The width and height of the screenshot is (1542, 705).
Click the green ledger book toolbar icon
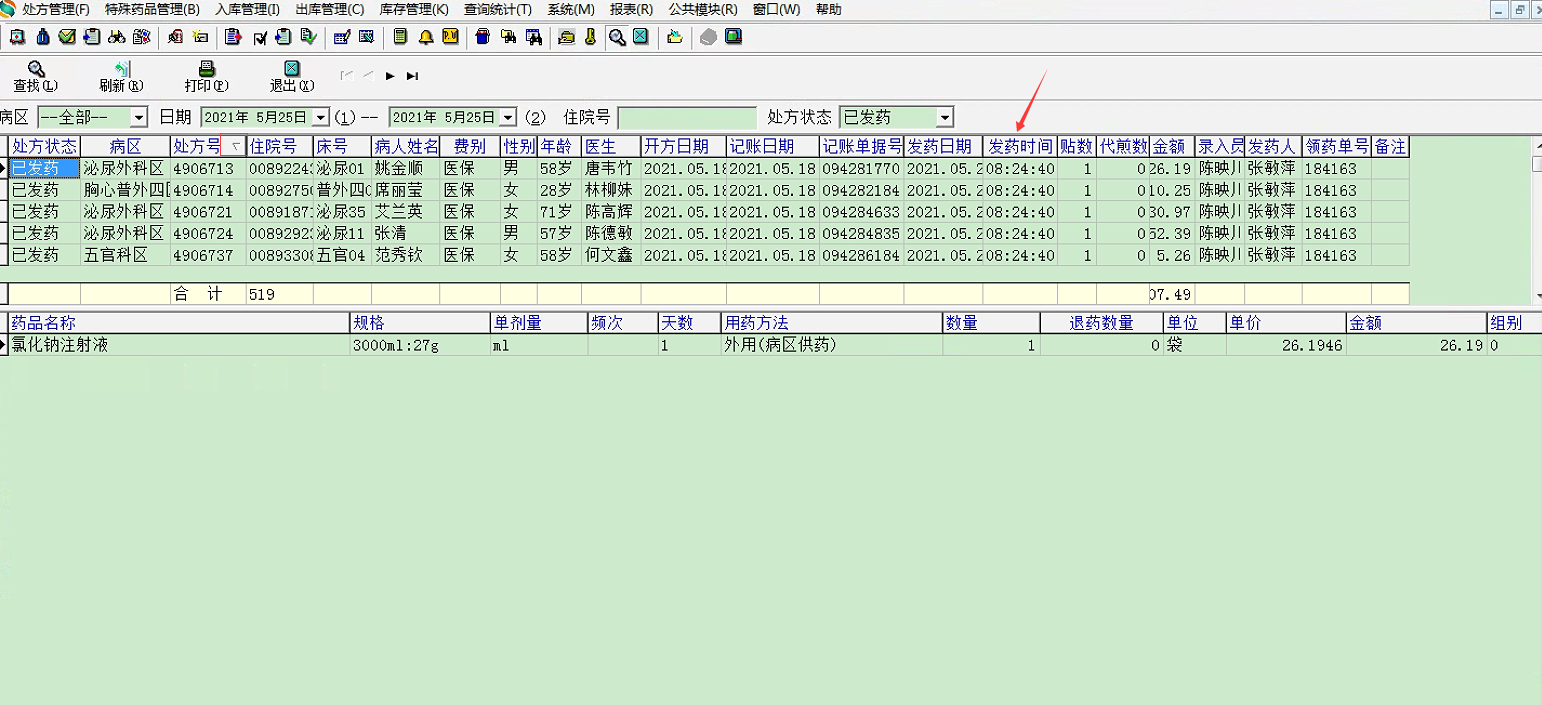click(x=400, y=37)
